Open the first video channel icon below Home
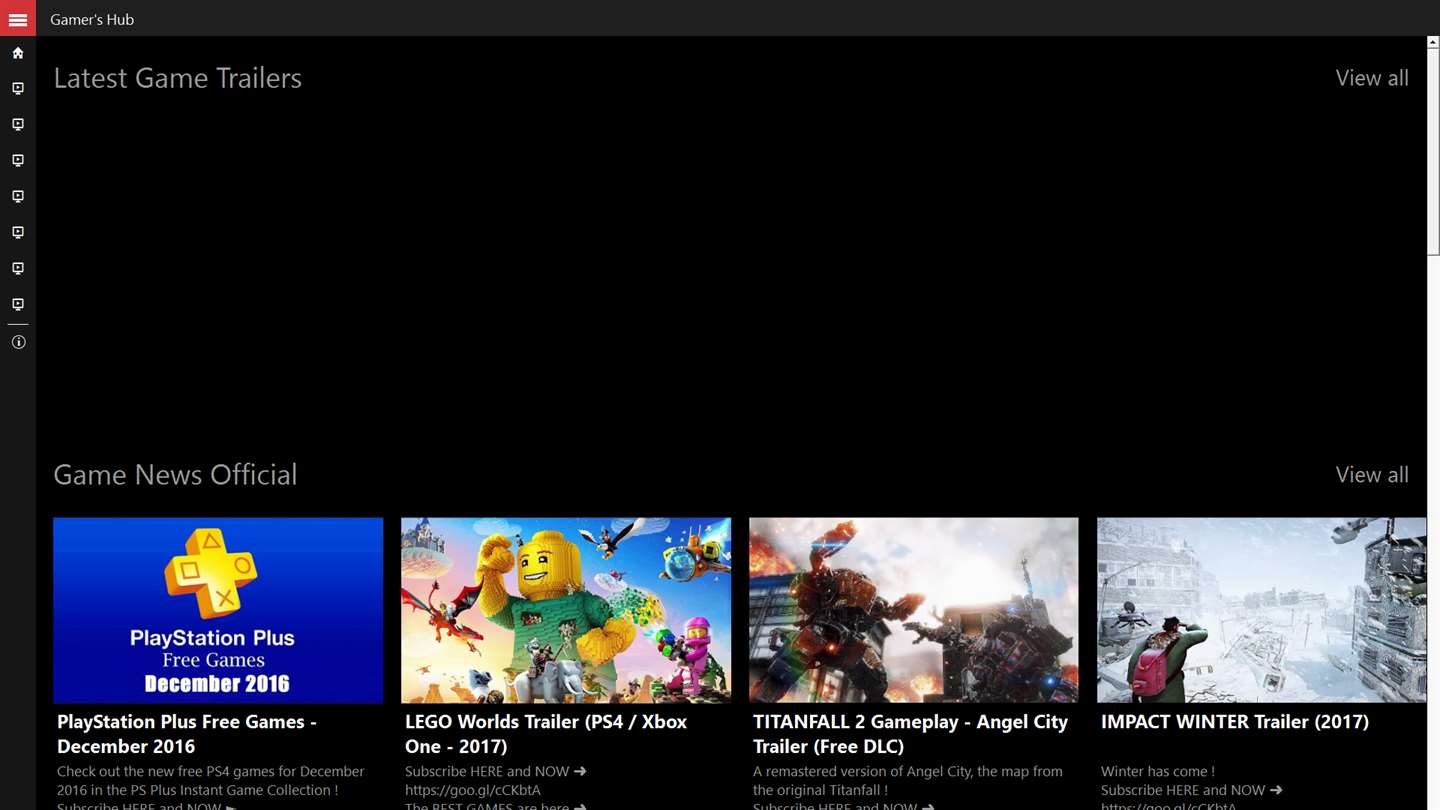Screen dimensions: 1440x810 18,89
